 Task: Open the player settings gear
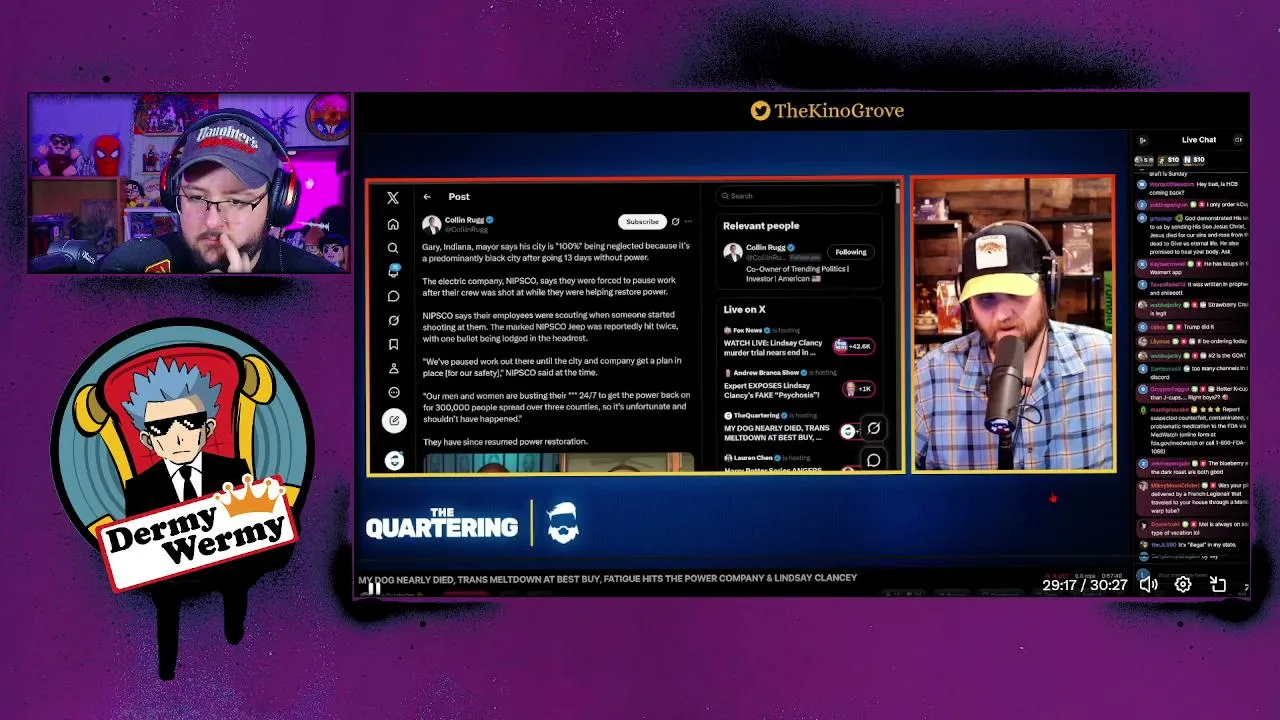pyautogui.click(x=1183, y=585)
